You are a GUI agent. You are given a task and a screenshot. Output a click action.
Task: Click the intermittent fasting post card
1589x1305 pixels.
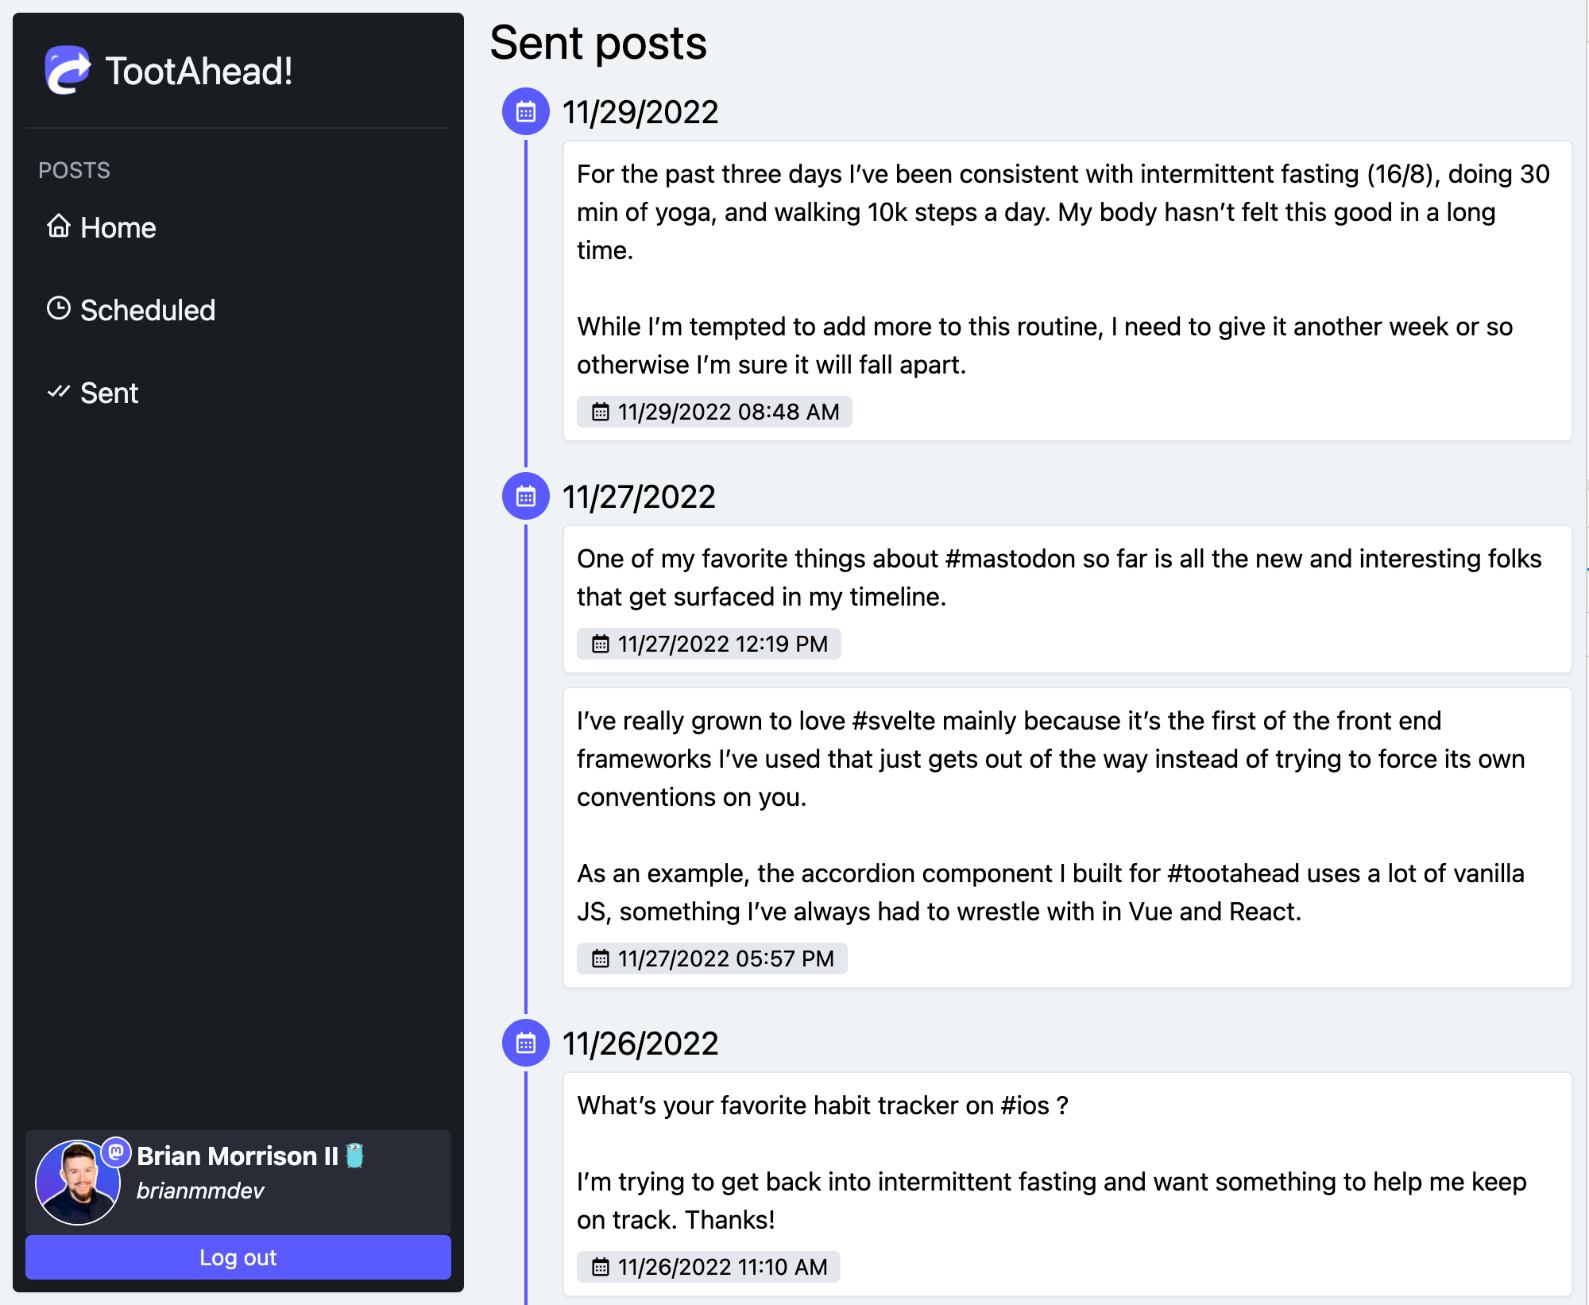coord(1066,270)
